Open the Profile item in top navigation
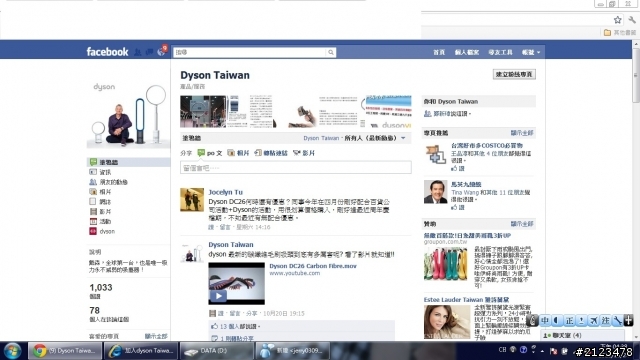Viewport: 640px width, 360px height. coord(467,52)
